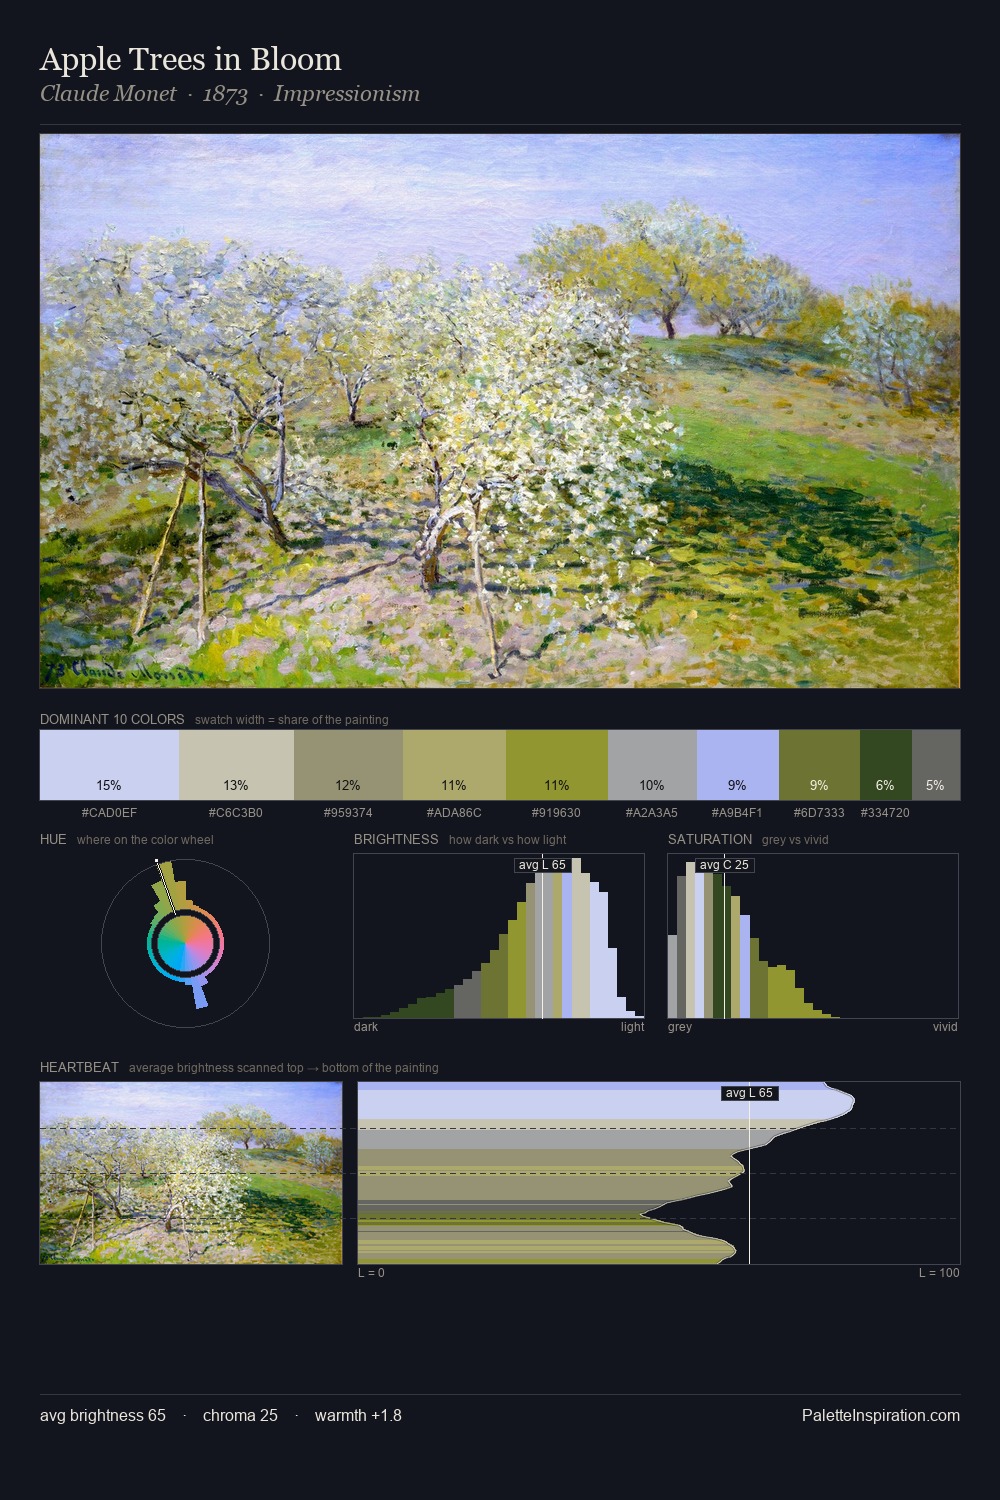
Task: Click the L = 100 axis label
Action: click(939, 1273)
